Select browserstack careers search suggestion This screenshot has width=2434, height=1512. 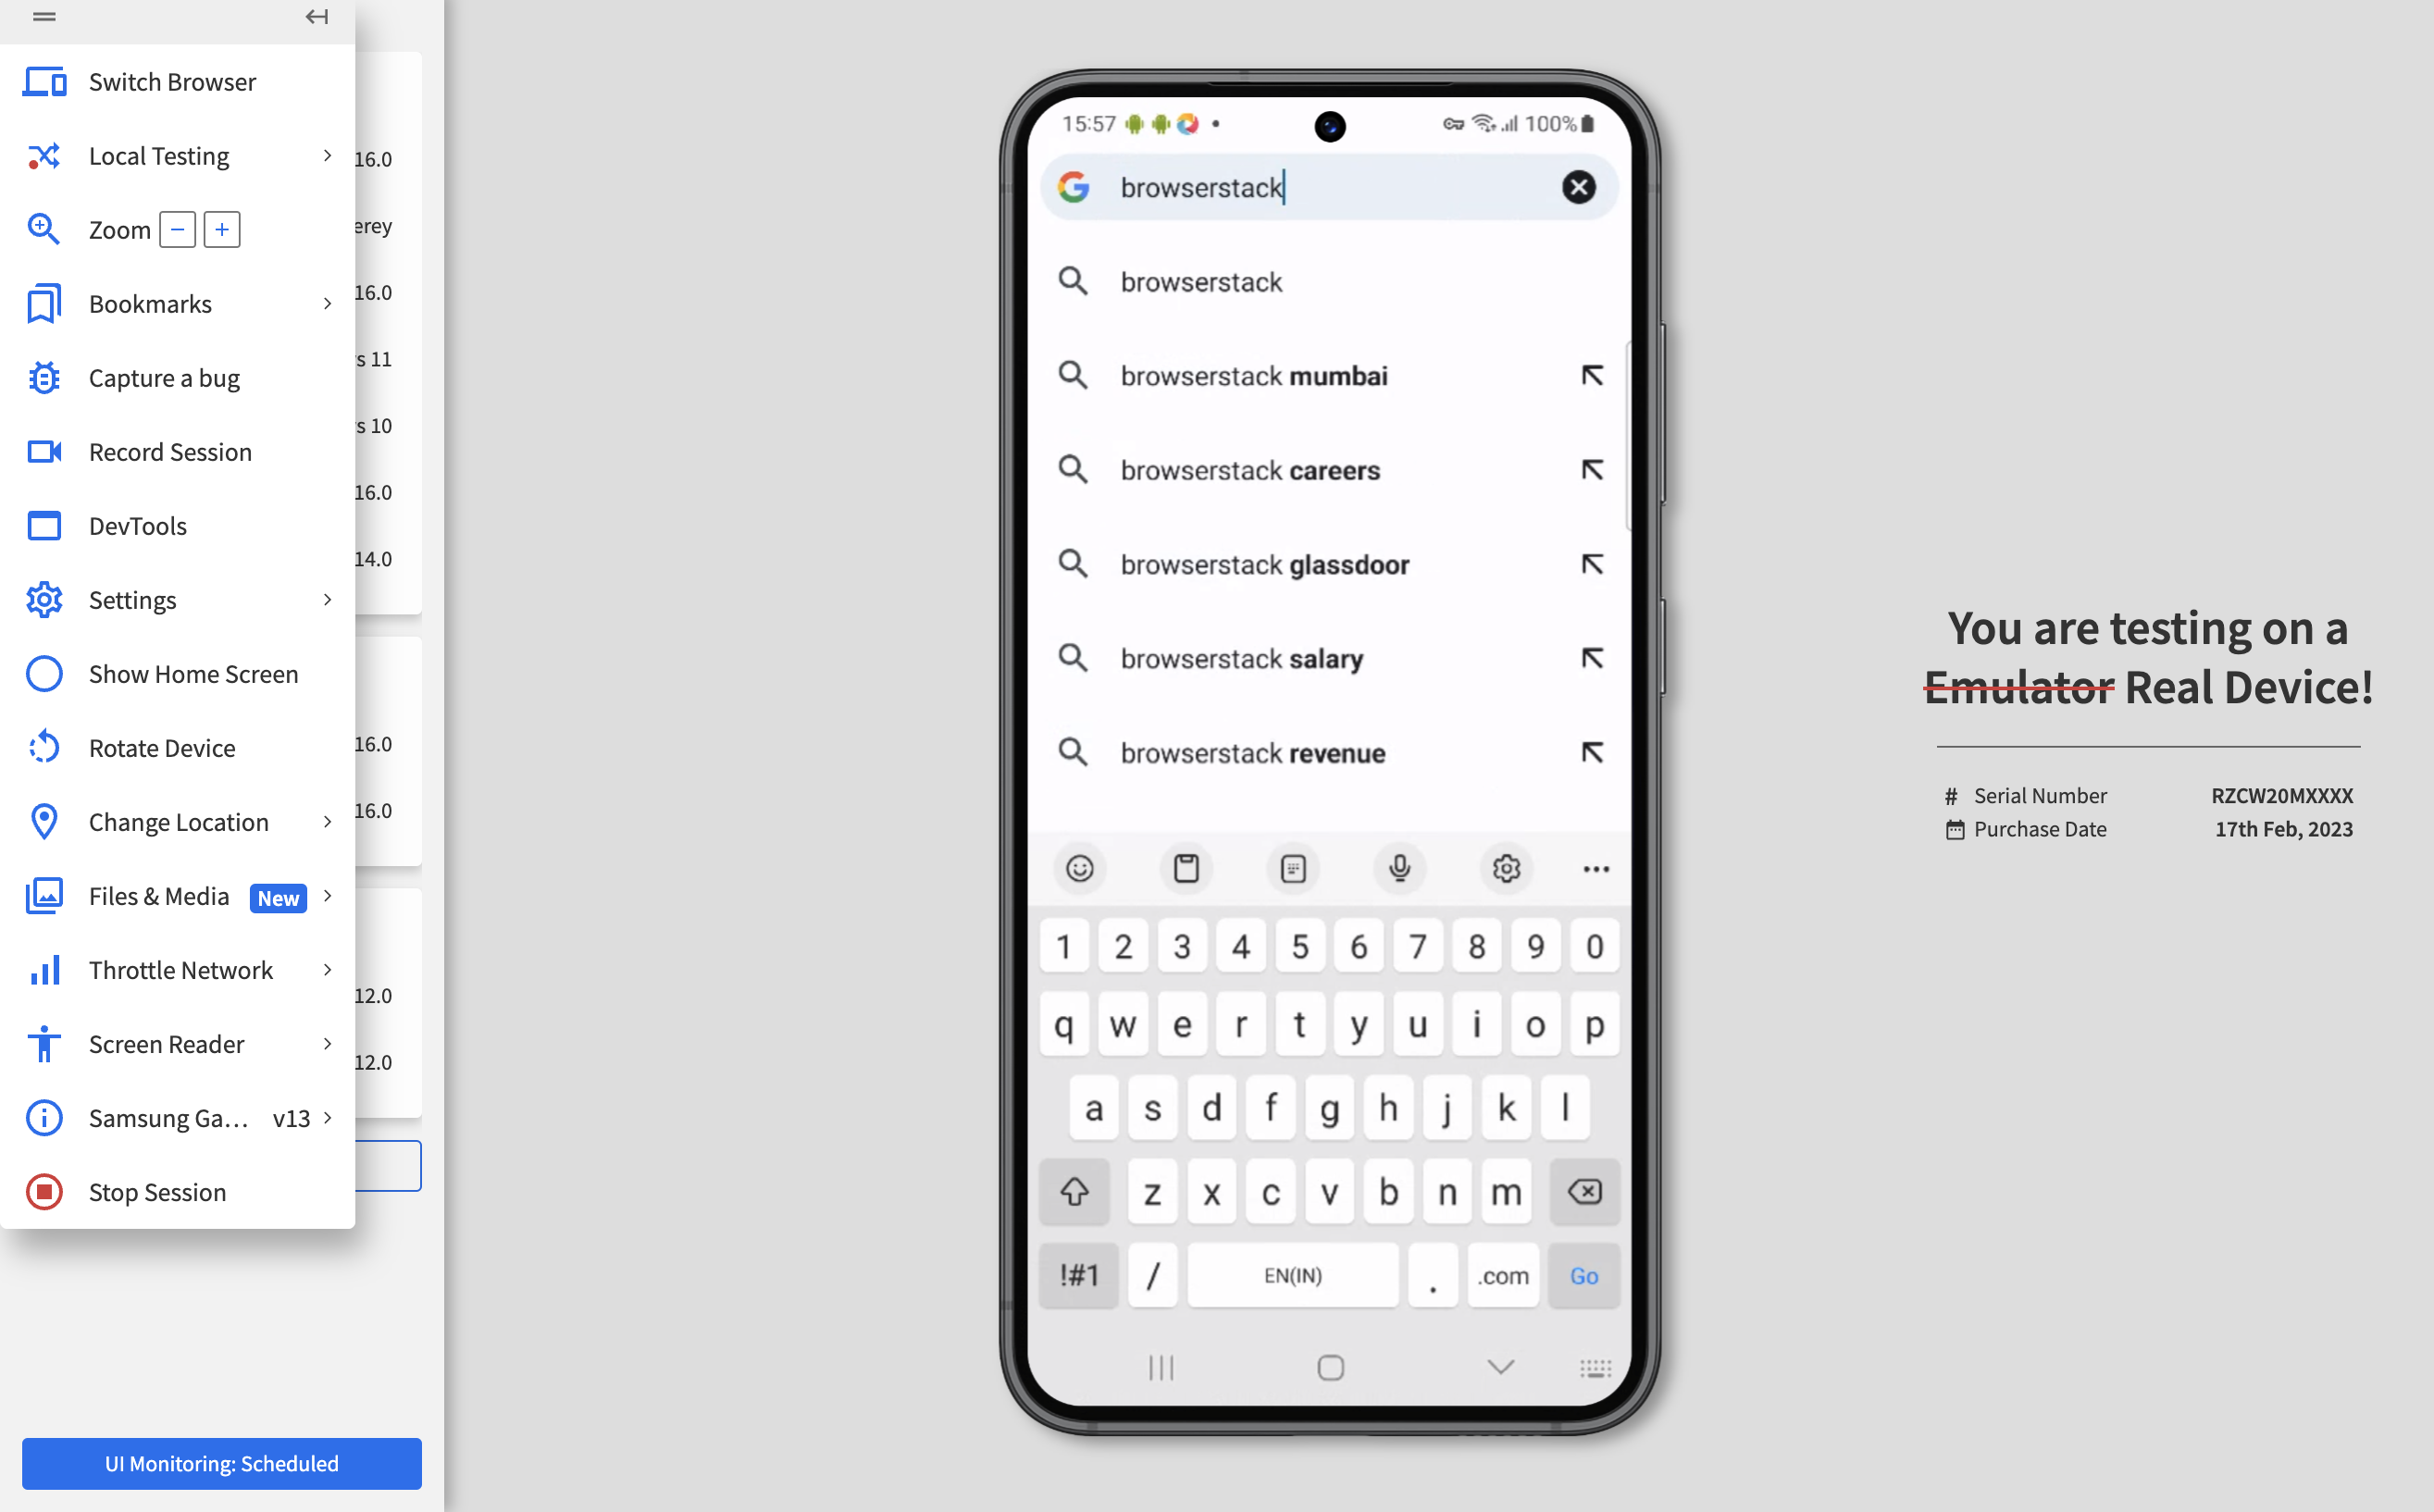click(x=1329, y=468)
